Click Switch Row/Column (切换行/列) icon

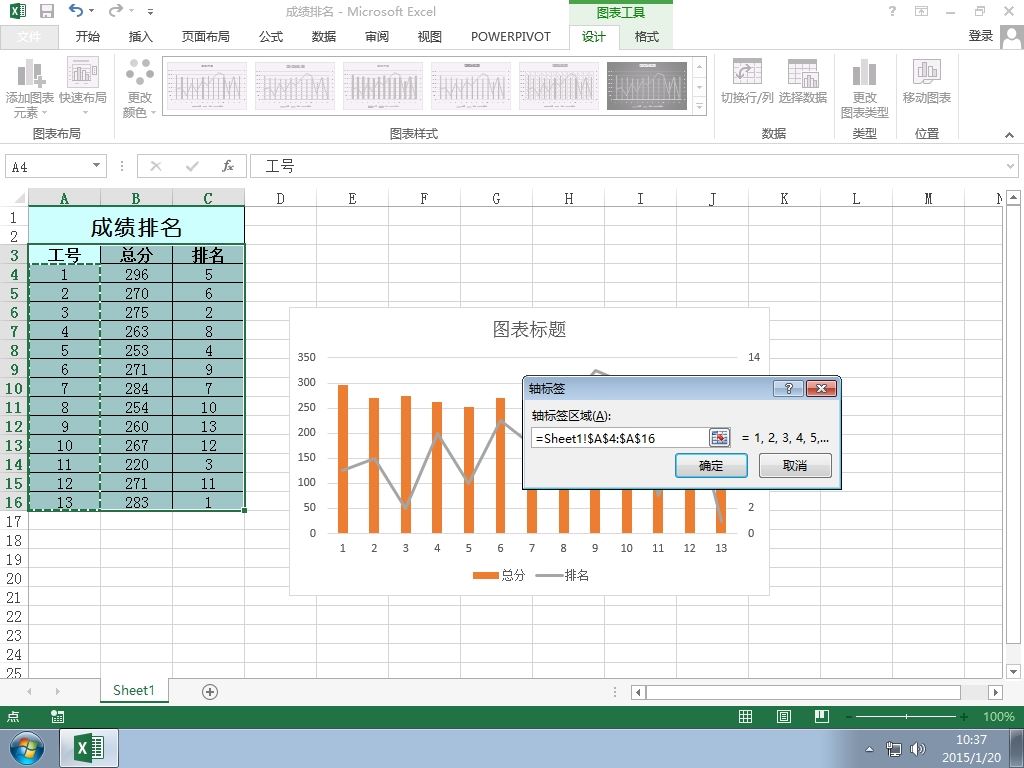(x=747, y=81)
